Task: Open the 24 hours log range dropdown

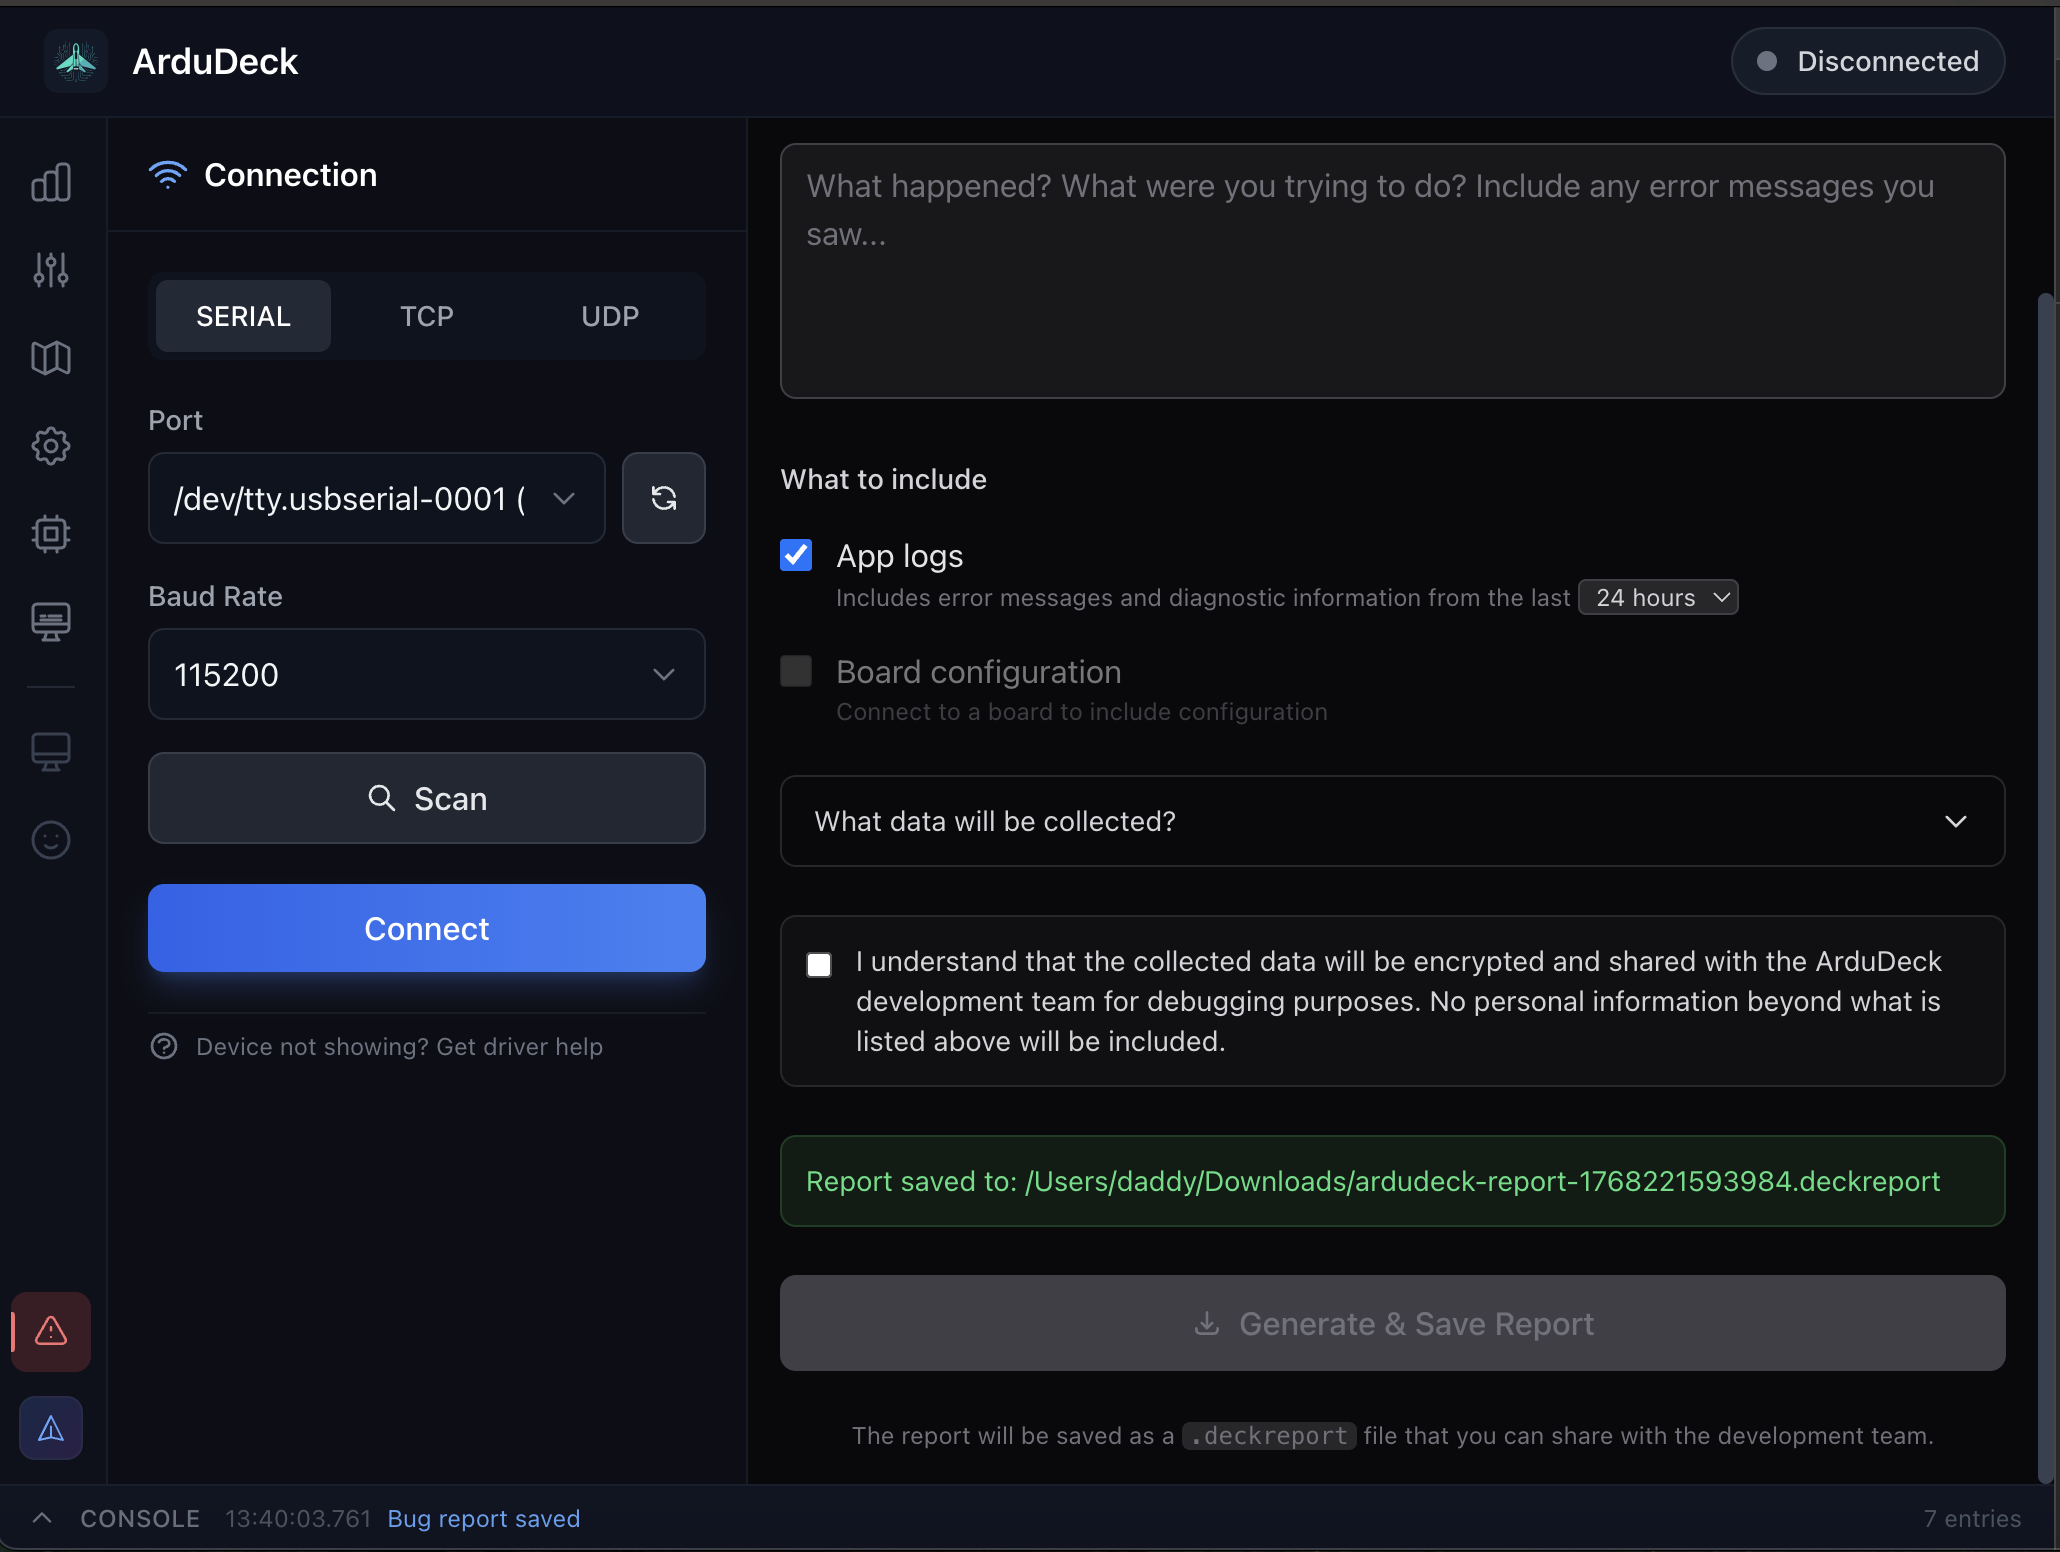Action: point(1658,597)
